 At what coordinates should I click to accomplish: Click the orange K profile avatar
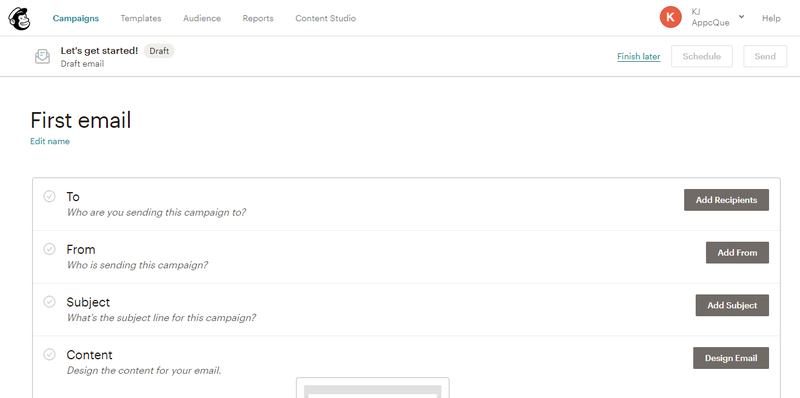pyautogui.click(x=670, y=17)
